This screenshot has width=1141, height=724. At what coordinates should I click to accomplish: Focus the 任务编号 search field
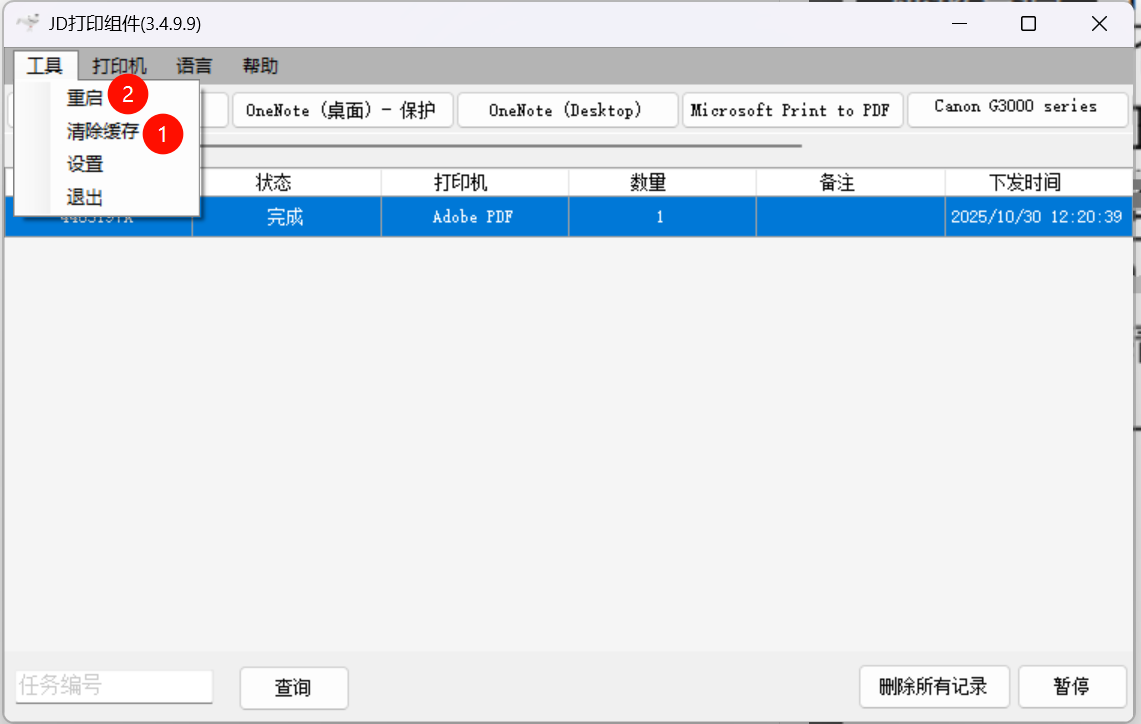(114, 686)
